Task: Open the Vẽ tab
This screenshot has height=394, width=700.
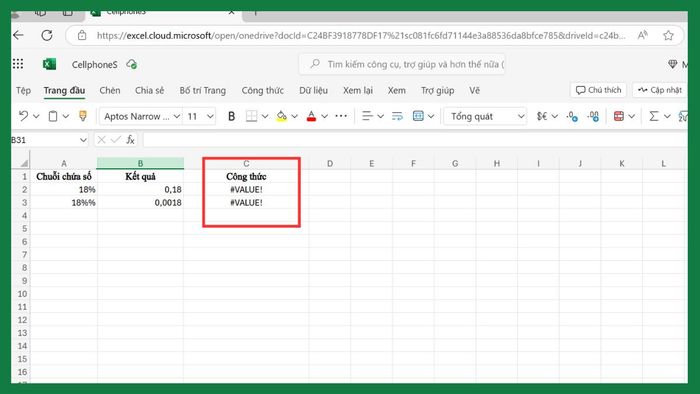Action: pos(474,90)
